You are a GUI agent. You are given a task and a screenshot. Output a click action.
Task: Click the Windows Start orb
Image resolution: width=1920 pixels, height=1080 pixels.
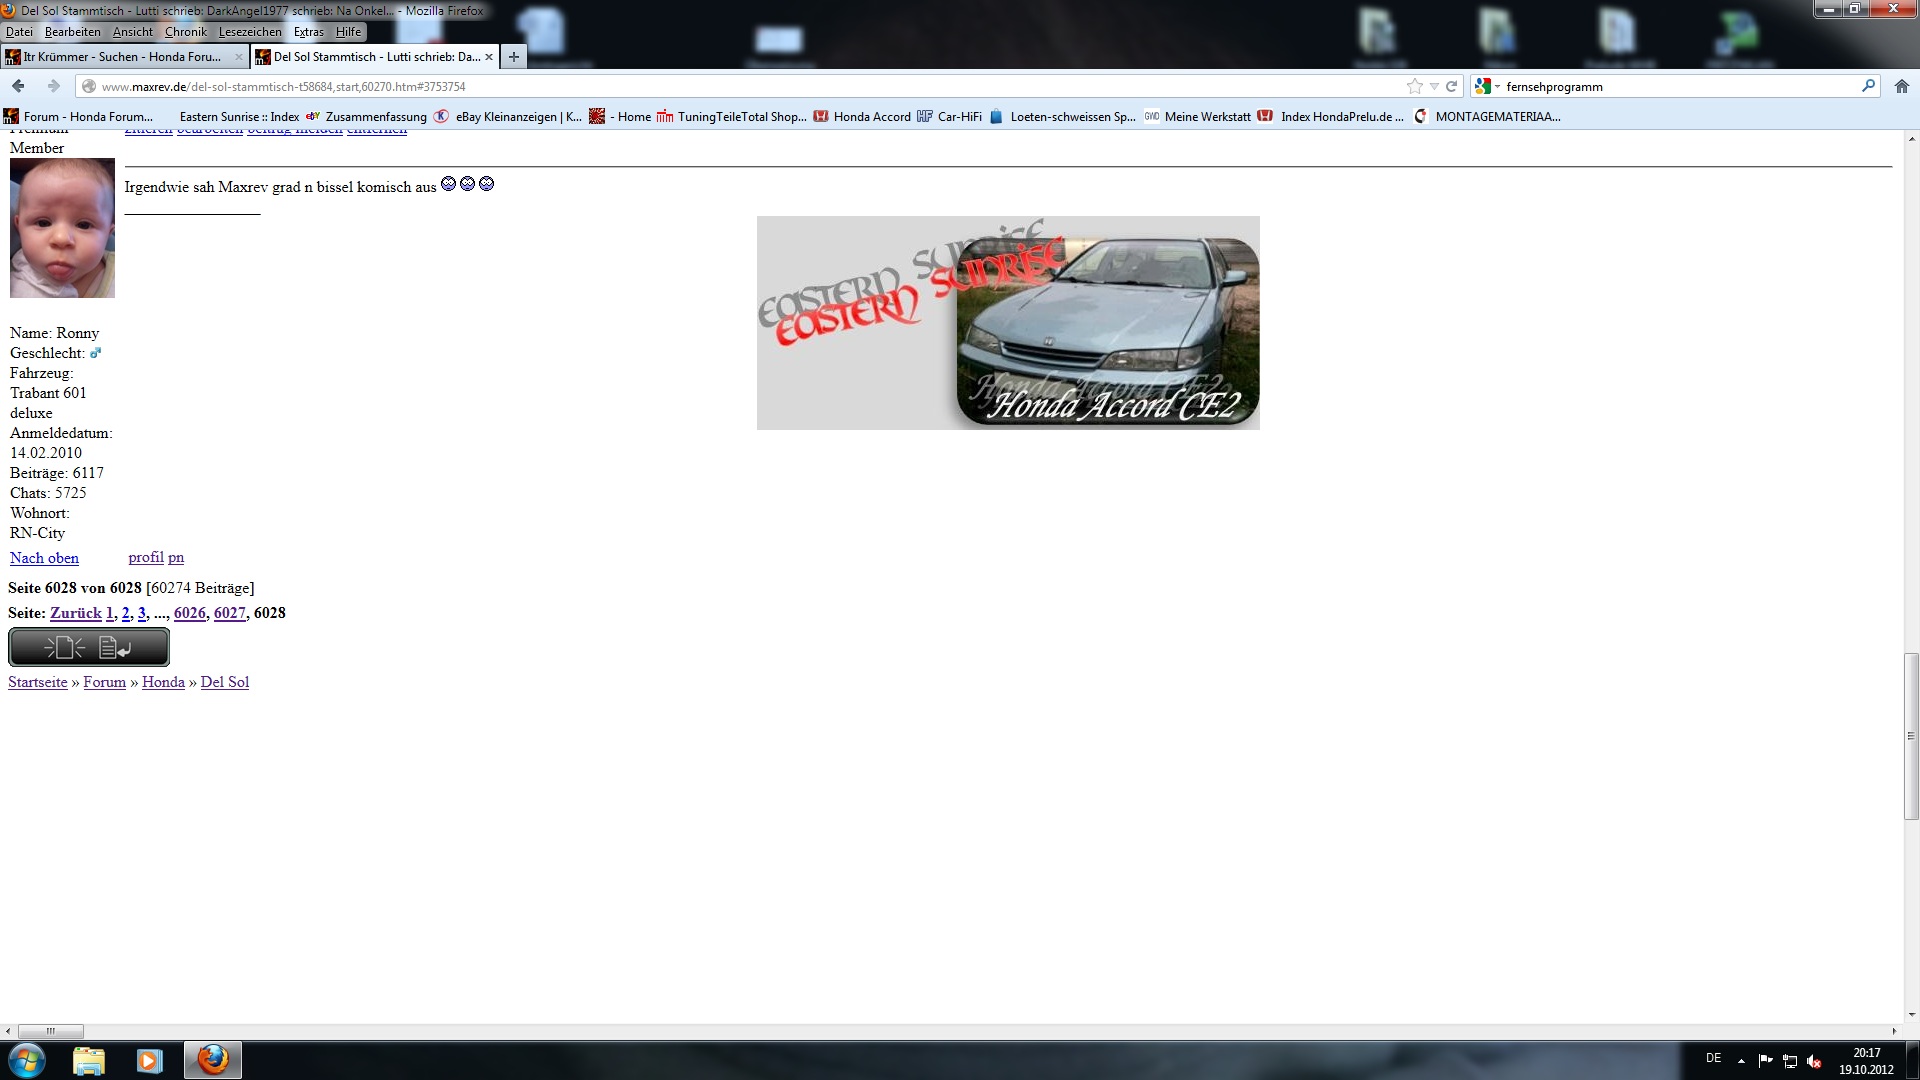point(26,1060)
